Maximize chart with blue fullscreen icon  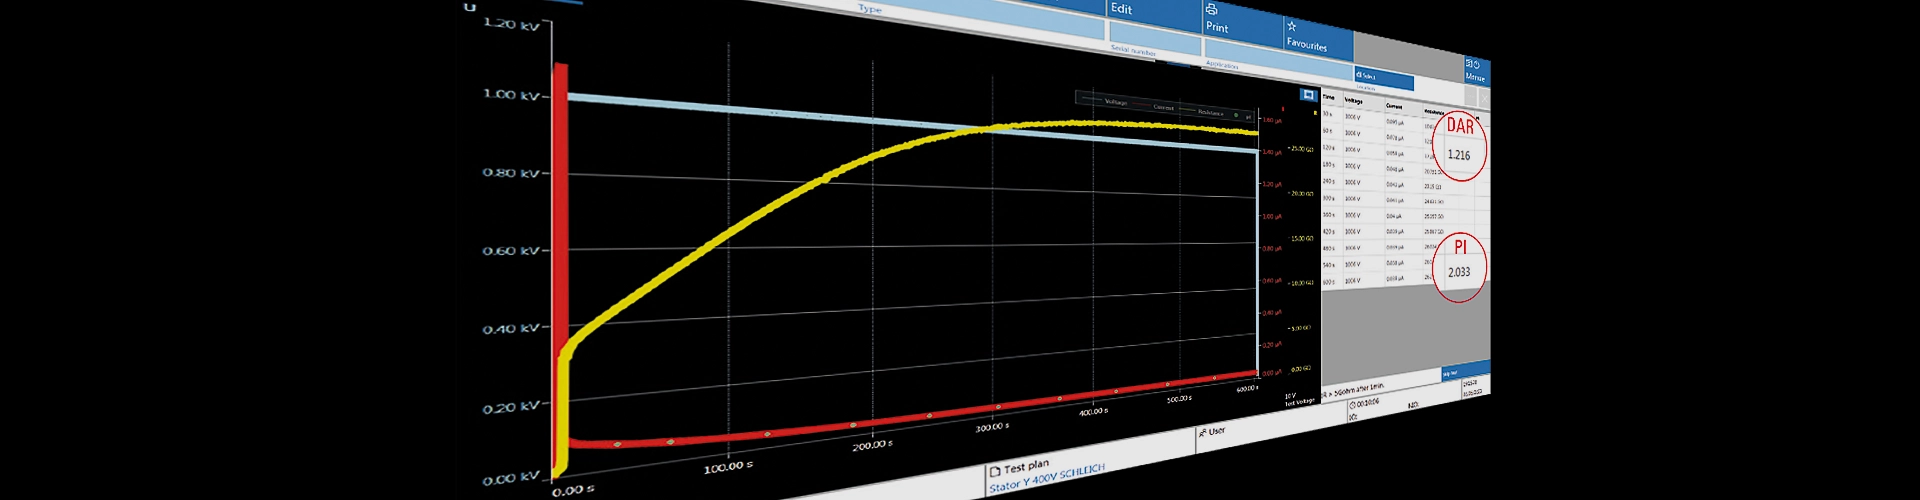coord(1308,95)
